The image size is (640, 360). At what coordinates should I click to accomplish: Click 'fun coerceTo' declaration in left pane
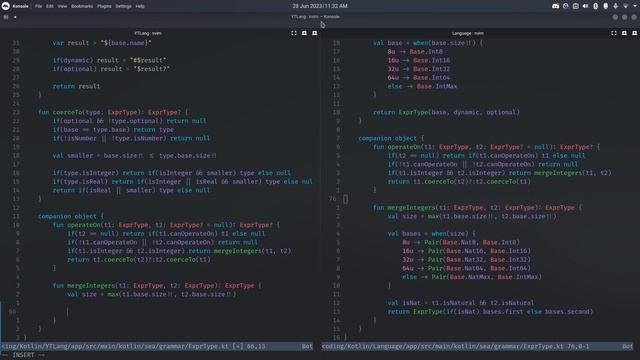(113, 112)
